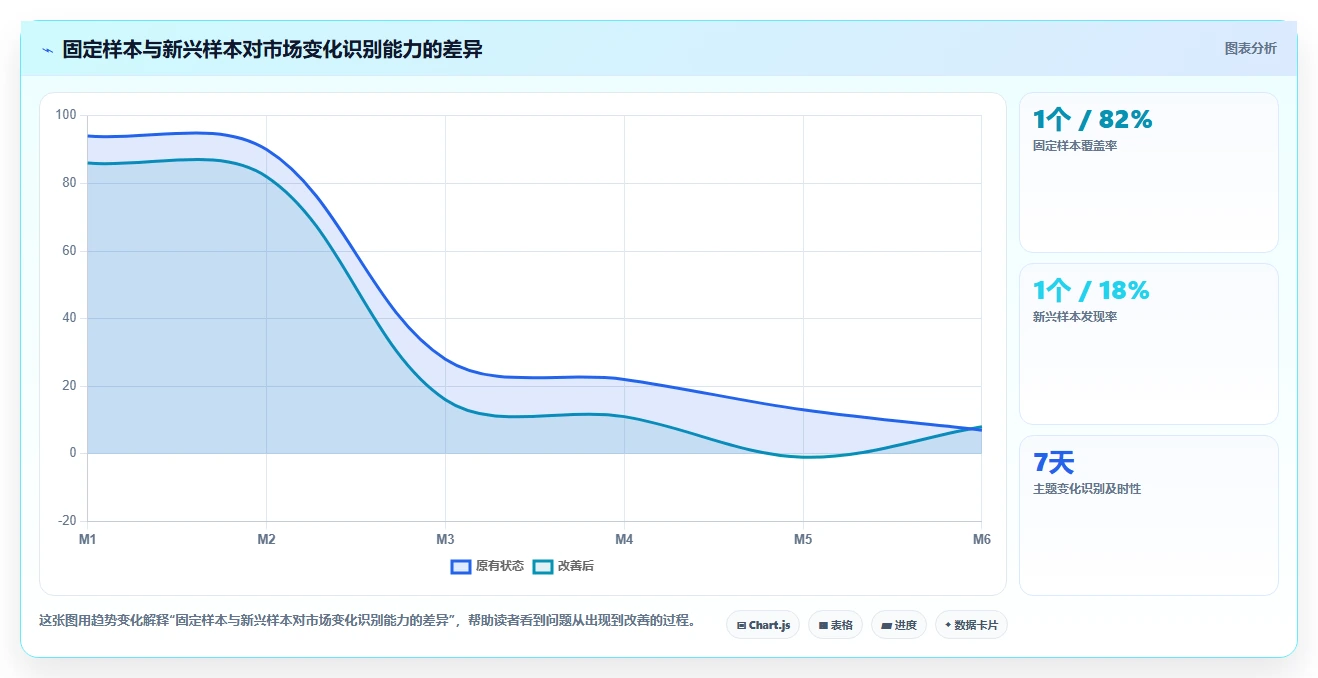The height and width of the screenshot is (678, 1318).
Task: Click the 改善后 teal legend color box
Action: pyautogui.click(x=542, y=566)
